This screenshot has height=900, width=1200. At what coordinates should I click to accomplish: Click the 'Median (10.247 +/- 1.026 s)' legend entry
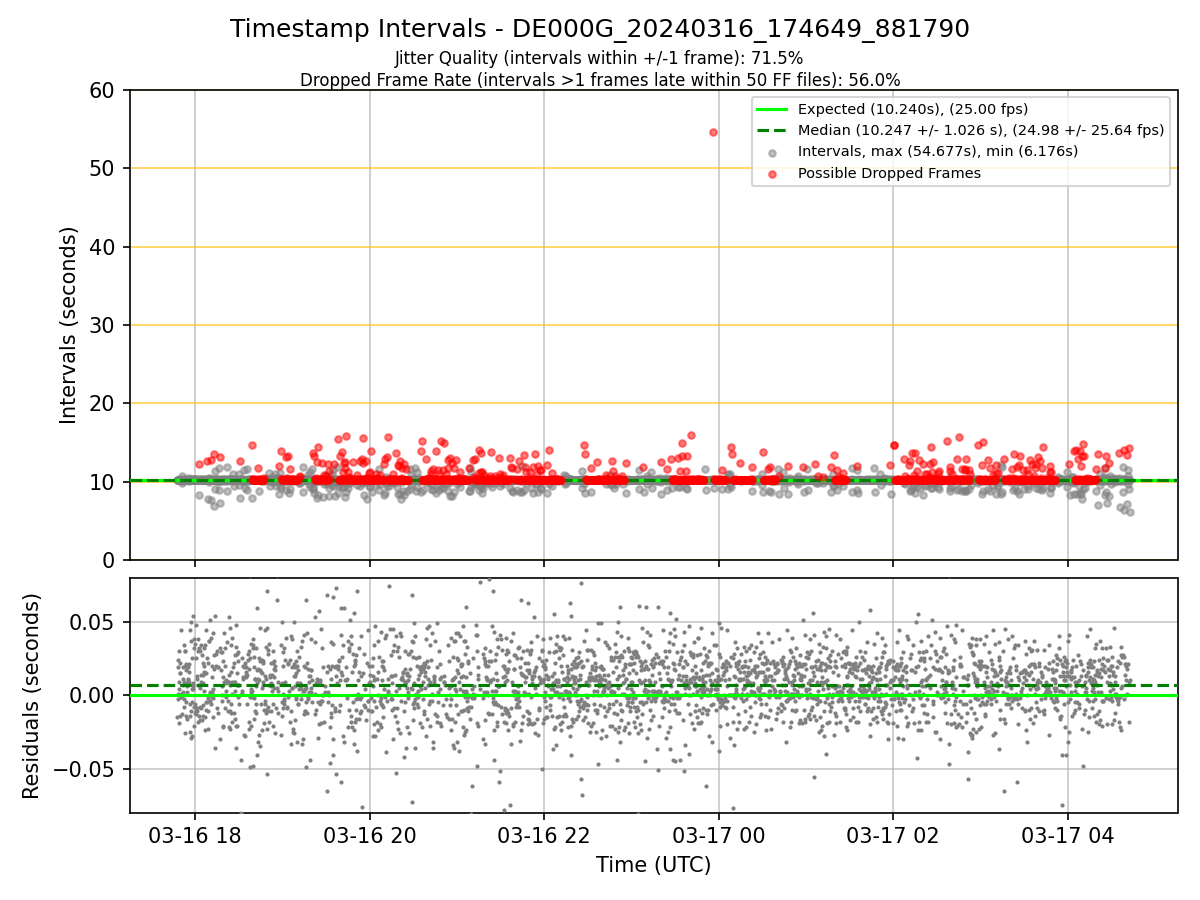[x=981, y=130]
